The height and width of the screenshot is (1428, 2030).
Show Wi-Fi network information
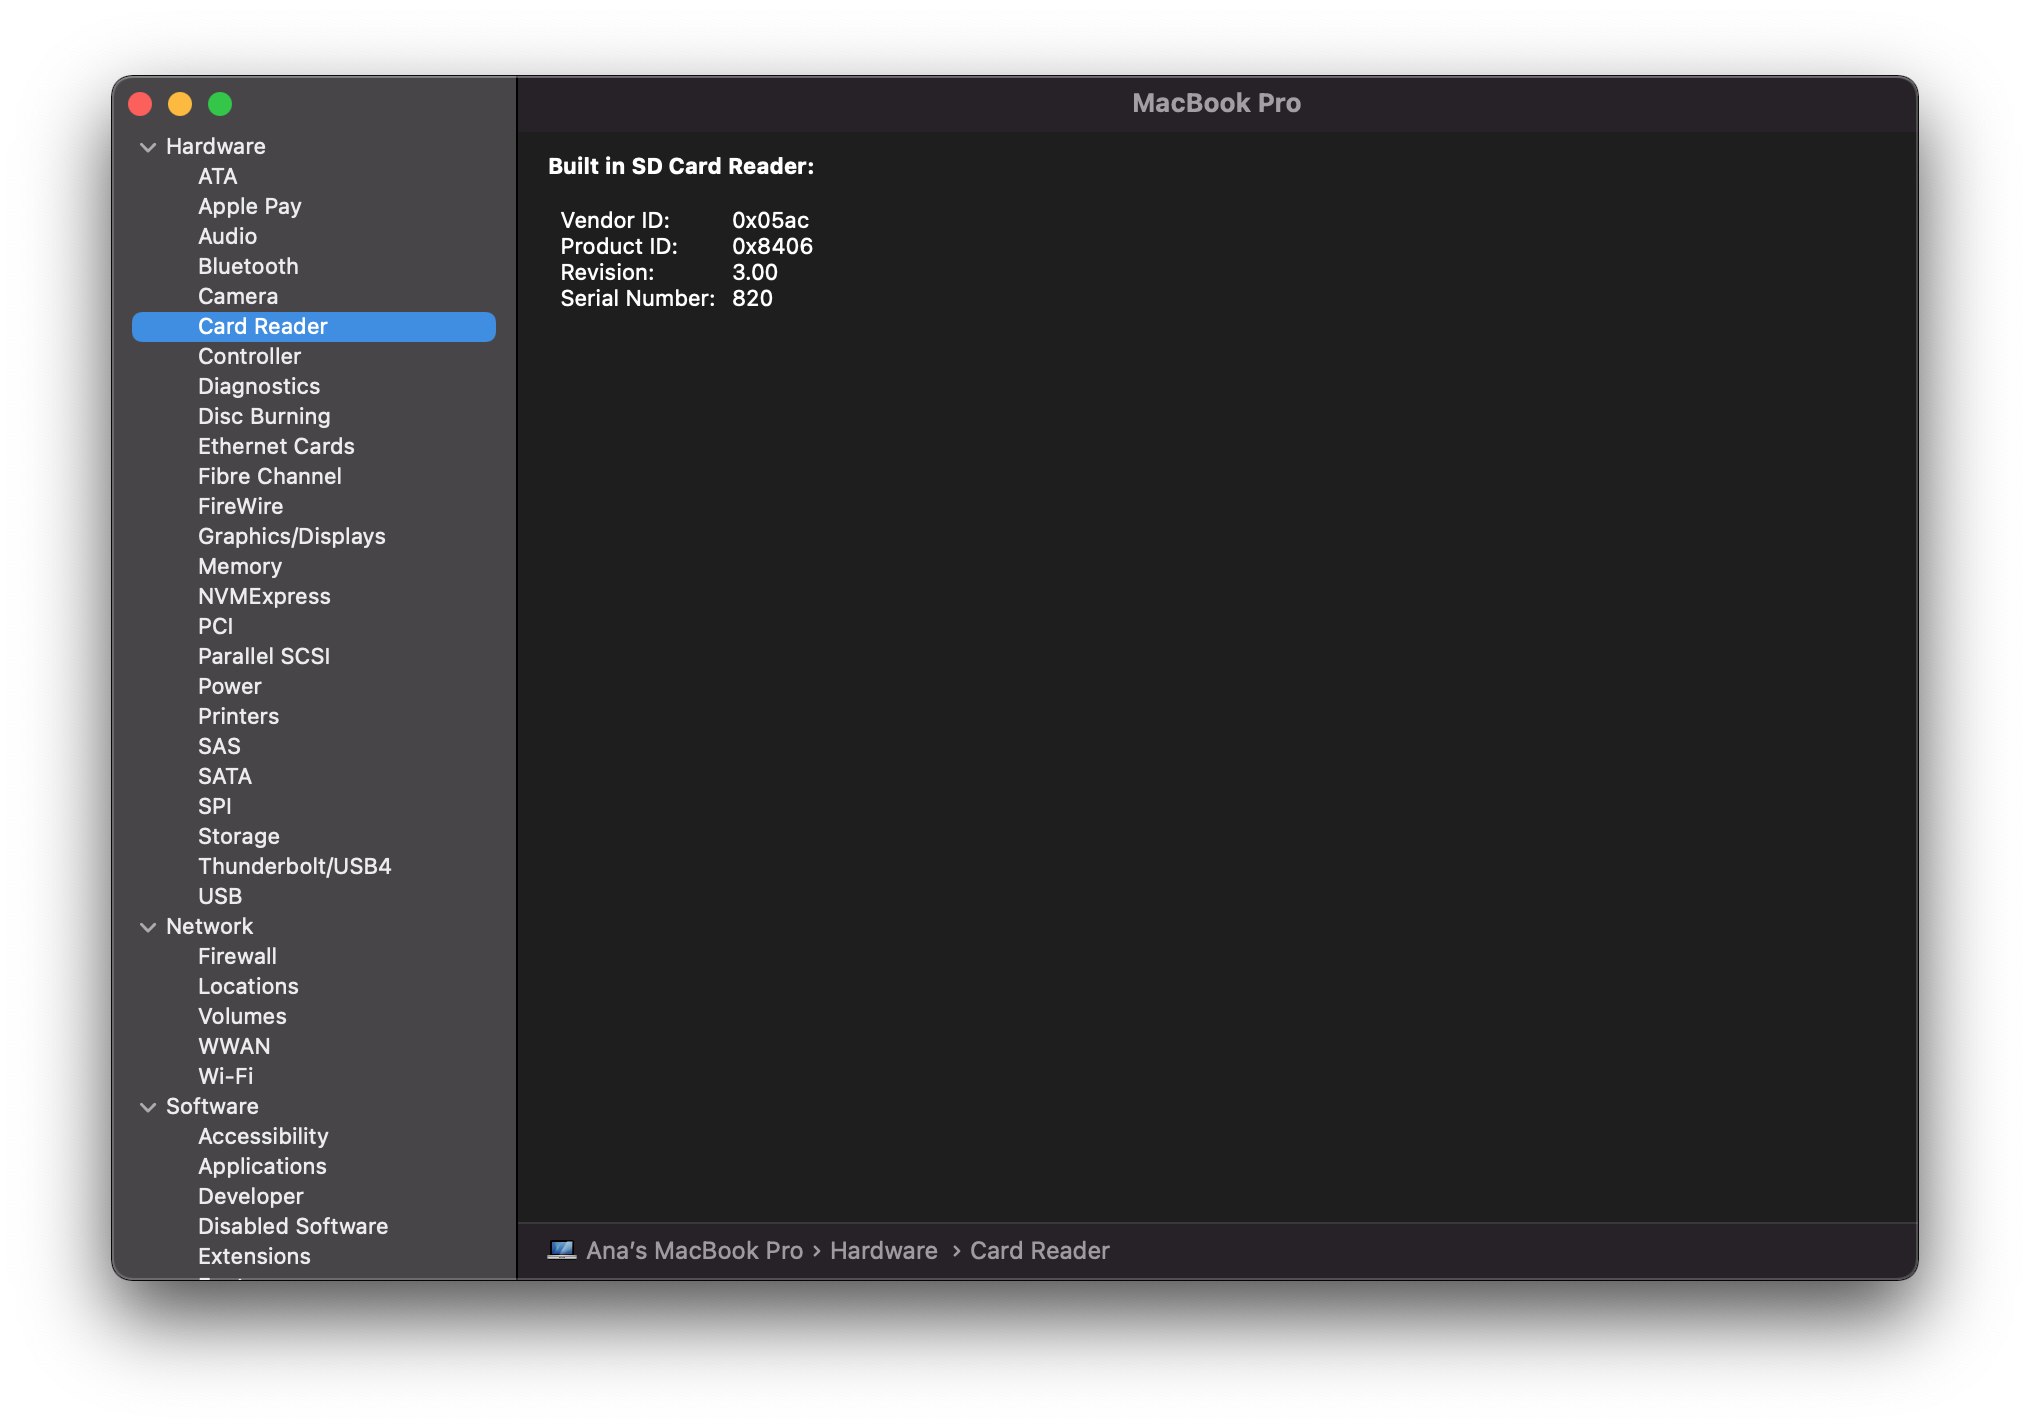(x=225, y=1076)
